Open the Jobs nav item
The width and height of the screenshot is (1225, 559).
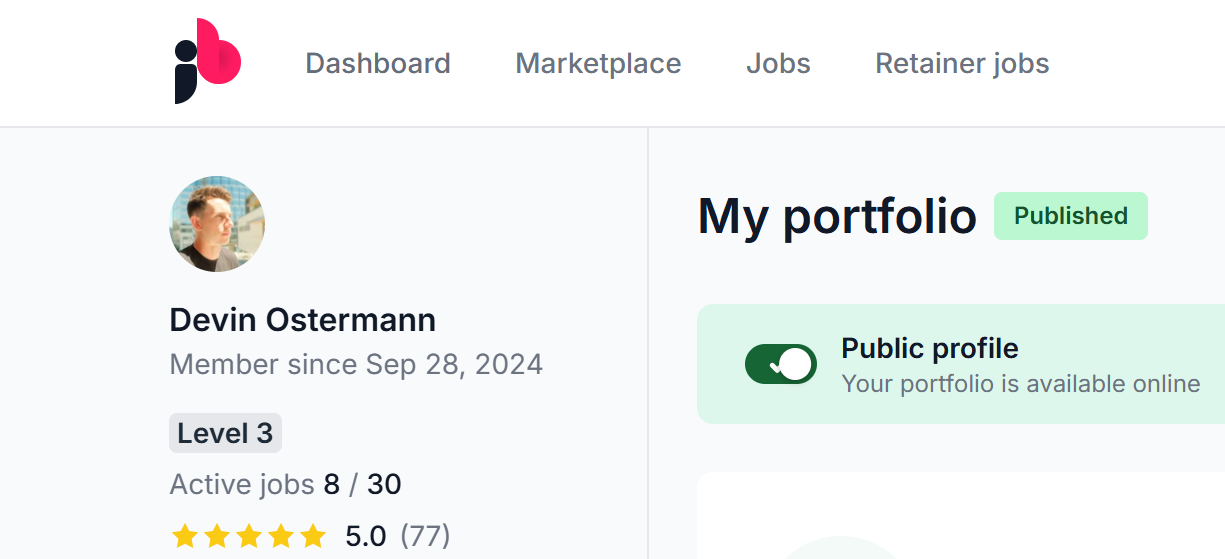778,64
